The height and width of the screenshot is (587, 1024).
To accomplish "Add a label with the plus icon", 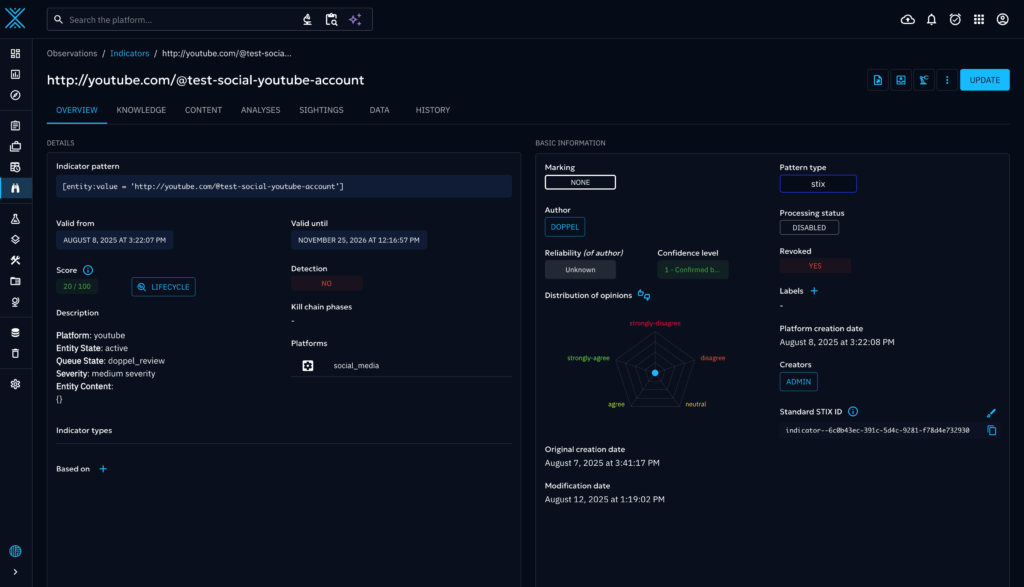I will click(814, 291).
